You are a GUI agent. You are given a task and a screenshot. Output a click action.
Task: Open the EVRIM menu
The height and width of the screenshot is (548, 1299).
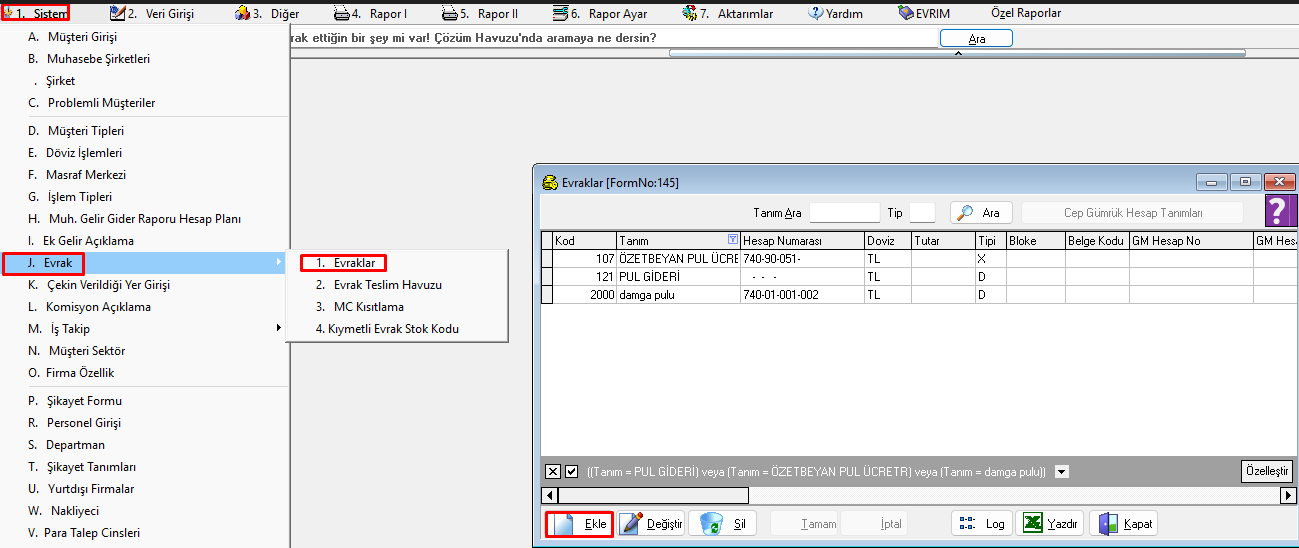[924, 14]
